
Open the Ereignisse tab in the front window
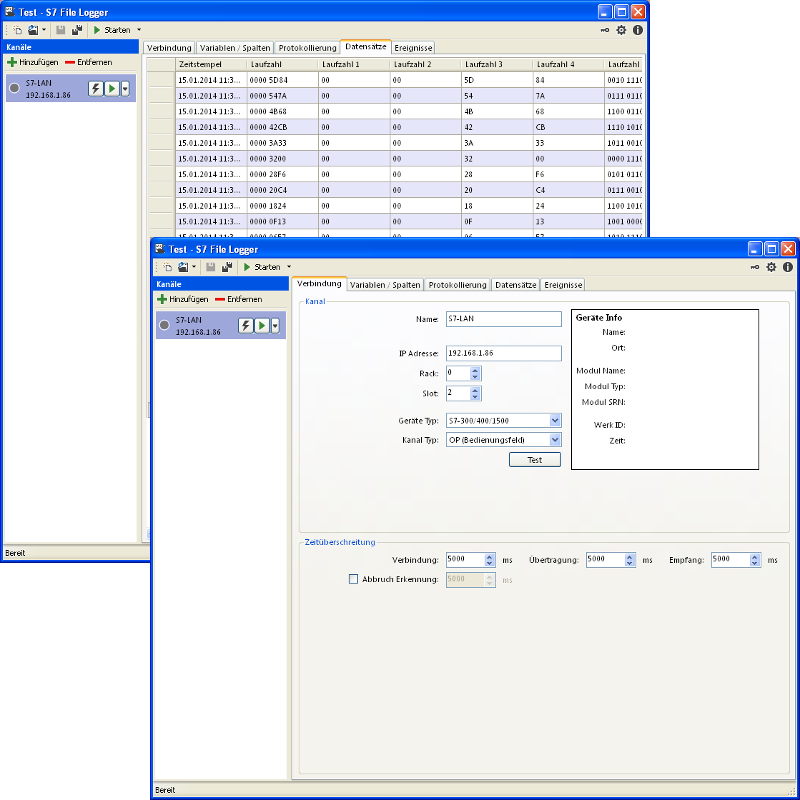click(x=563, y=285)
